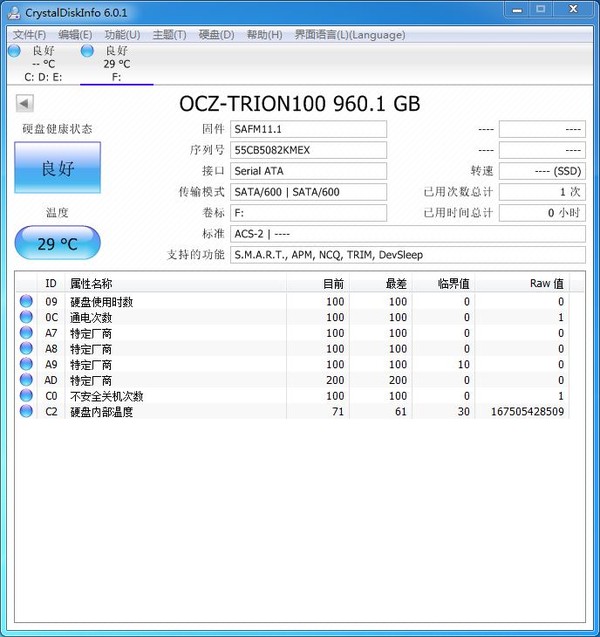The image size is (600, 637).
Task: Select the C: D: E: disk tab
Action: [x=43, y=64]
